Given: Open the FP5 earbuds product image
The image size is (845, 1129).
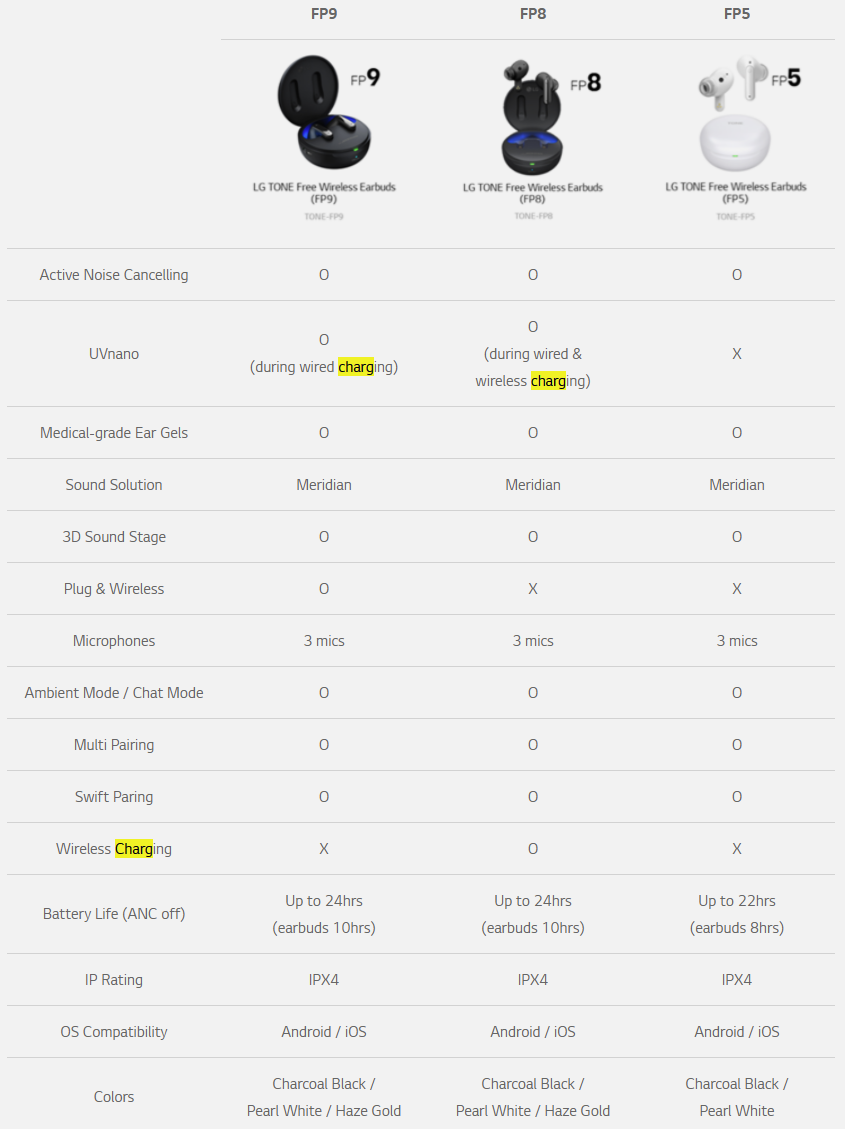Looking at the screenshot, I should point(749,112).
